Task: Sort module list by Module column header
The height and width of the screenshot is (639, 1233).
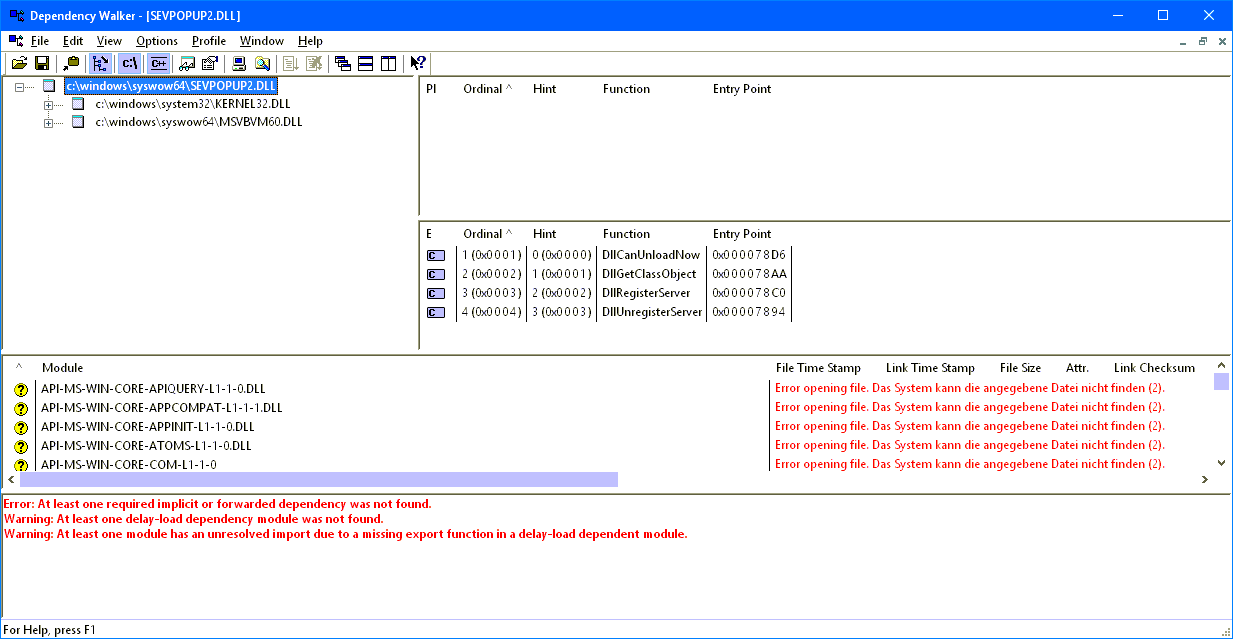Action: click(x=62, y=368)
